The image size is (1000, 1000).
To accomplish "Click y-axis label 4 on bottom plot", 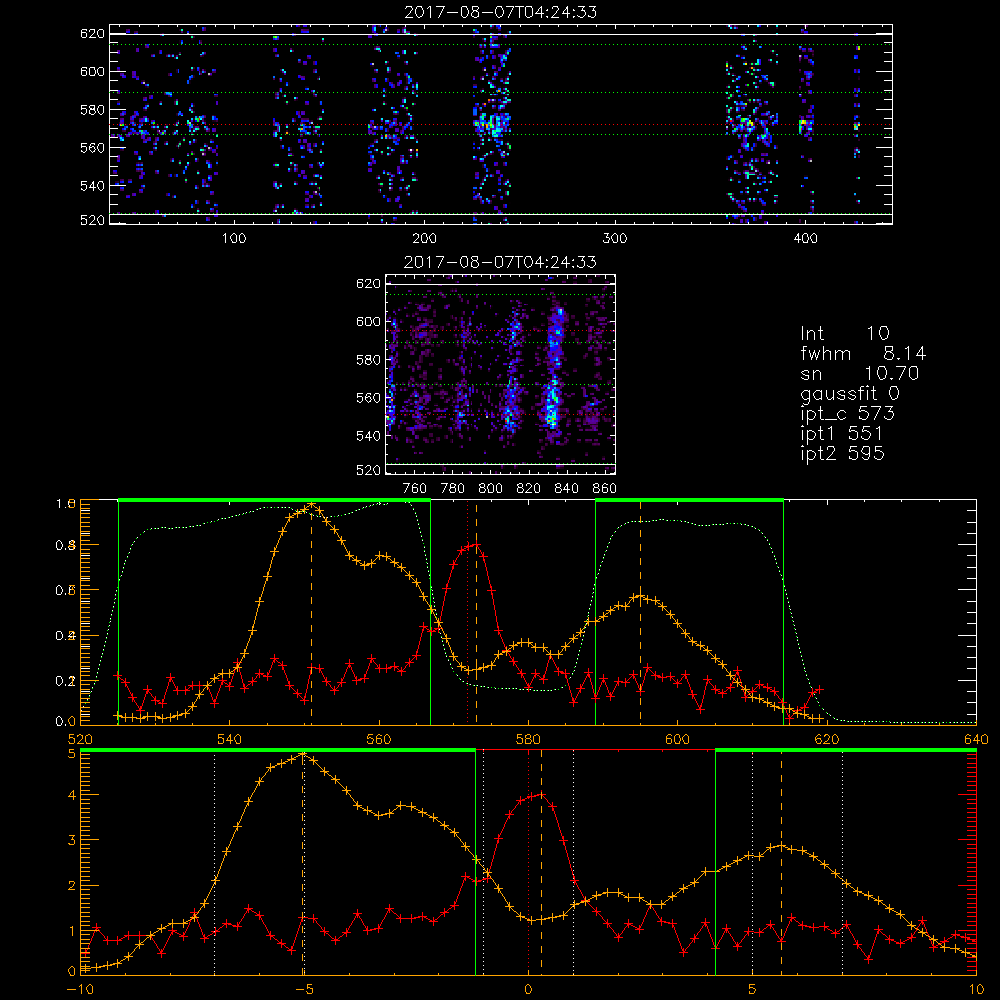I will click(72, 795).
